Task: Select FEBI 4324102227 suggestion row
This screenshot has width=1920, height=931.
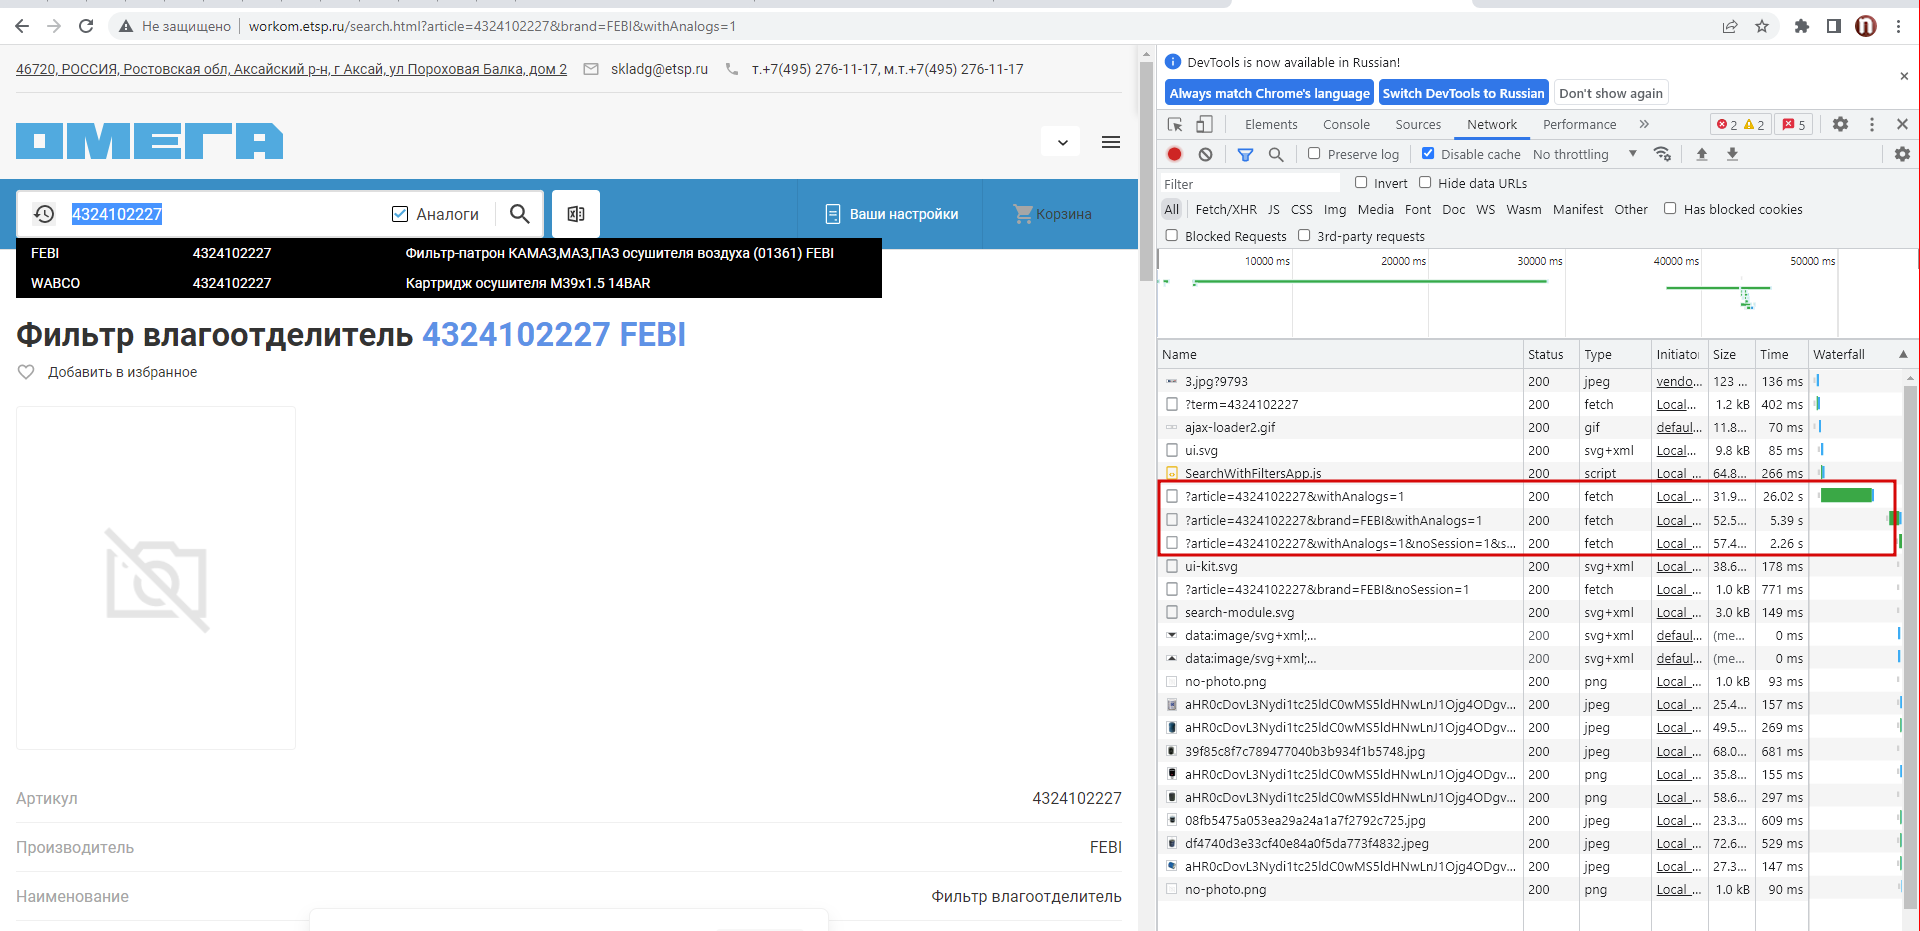Action: 448,253
